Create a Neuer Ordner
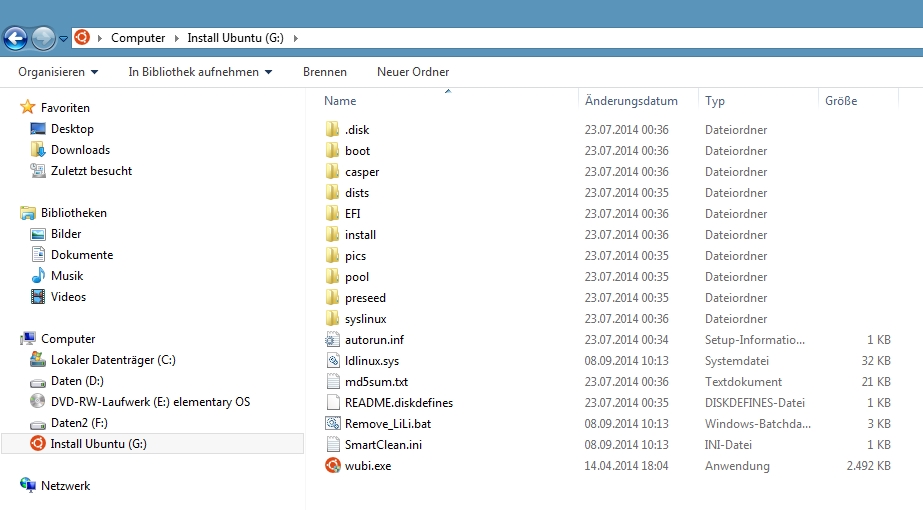923x510 pixels. tap(413, 72)
